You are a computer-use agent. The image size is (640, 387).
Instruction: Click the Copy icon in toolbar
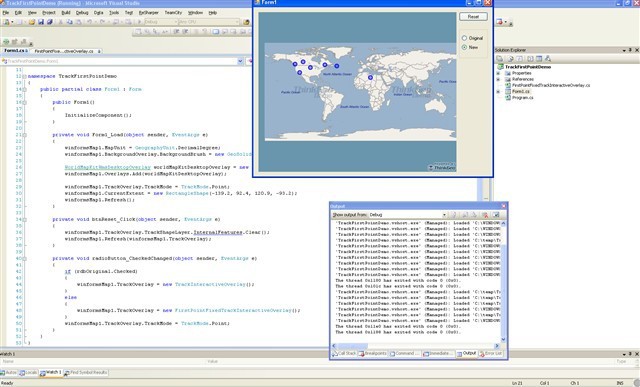click(69, 22)
